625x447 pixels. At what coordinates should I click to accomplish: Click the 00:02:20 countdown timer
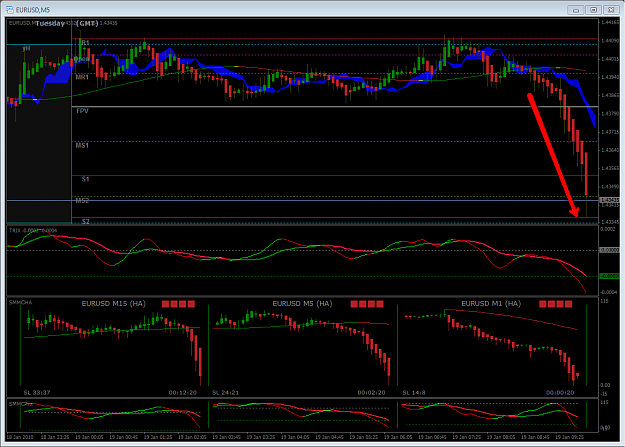pyautogui.click(x=371, y=392)
